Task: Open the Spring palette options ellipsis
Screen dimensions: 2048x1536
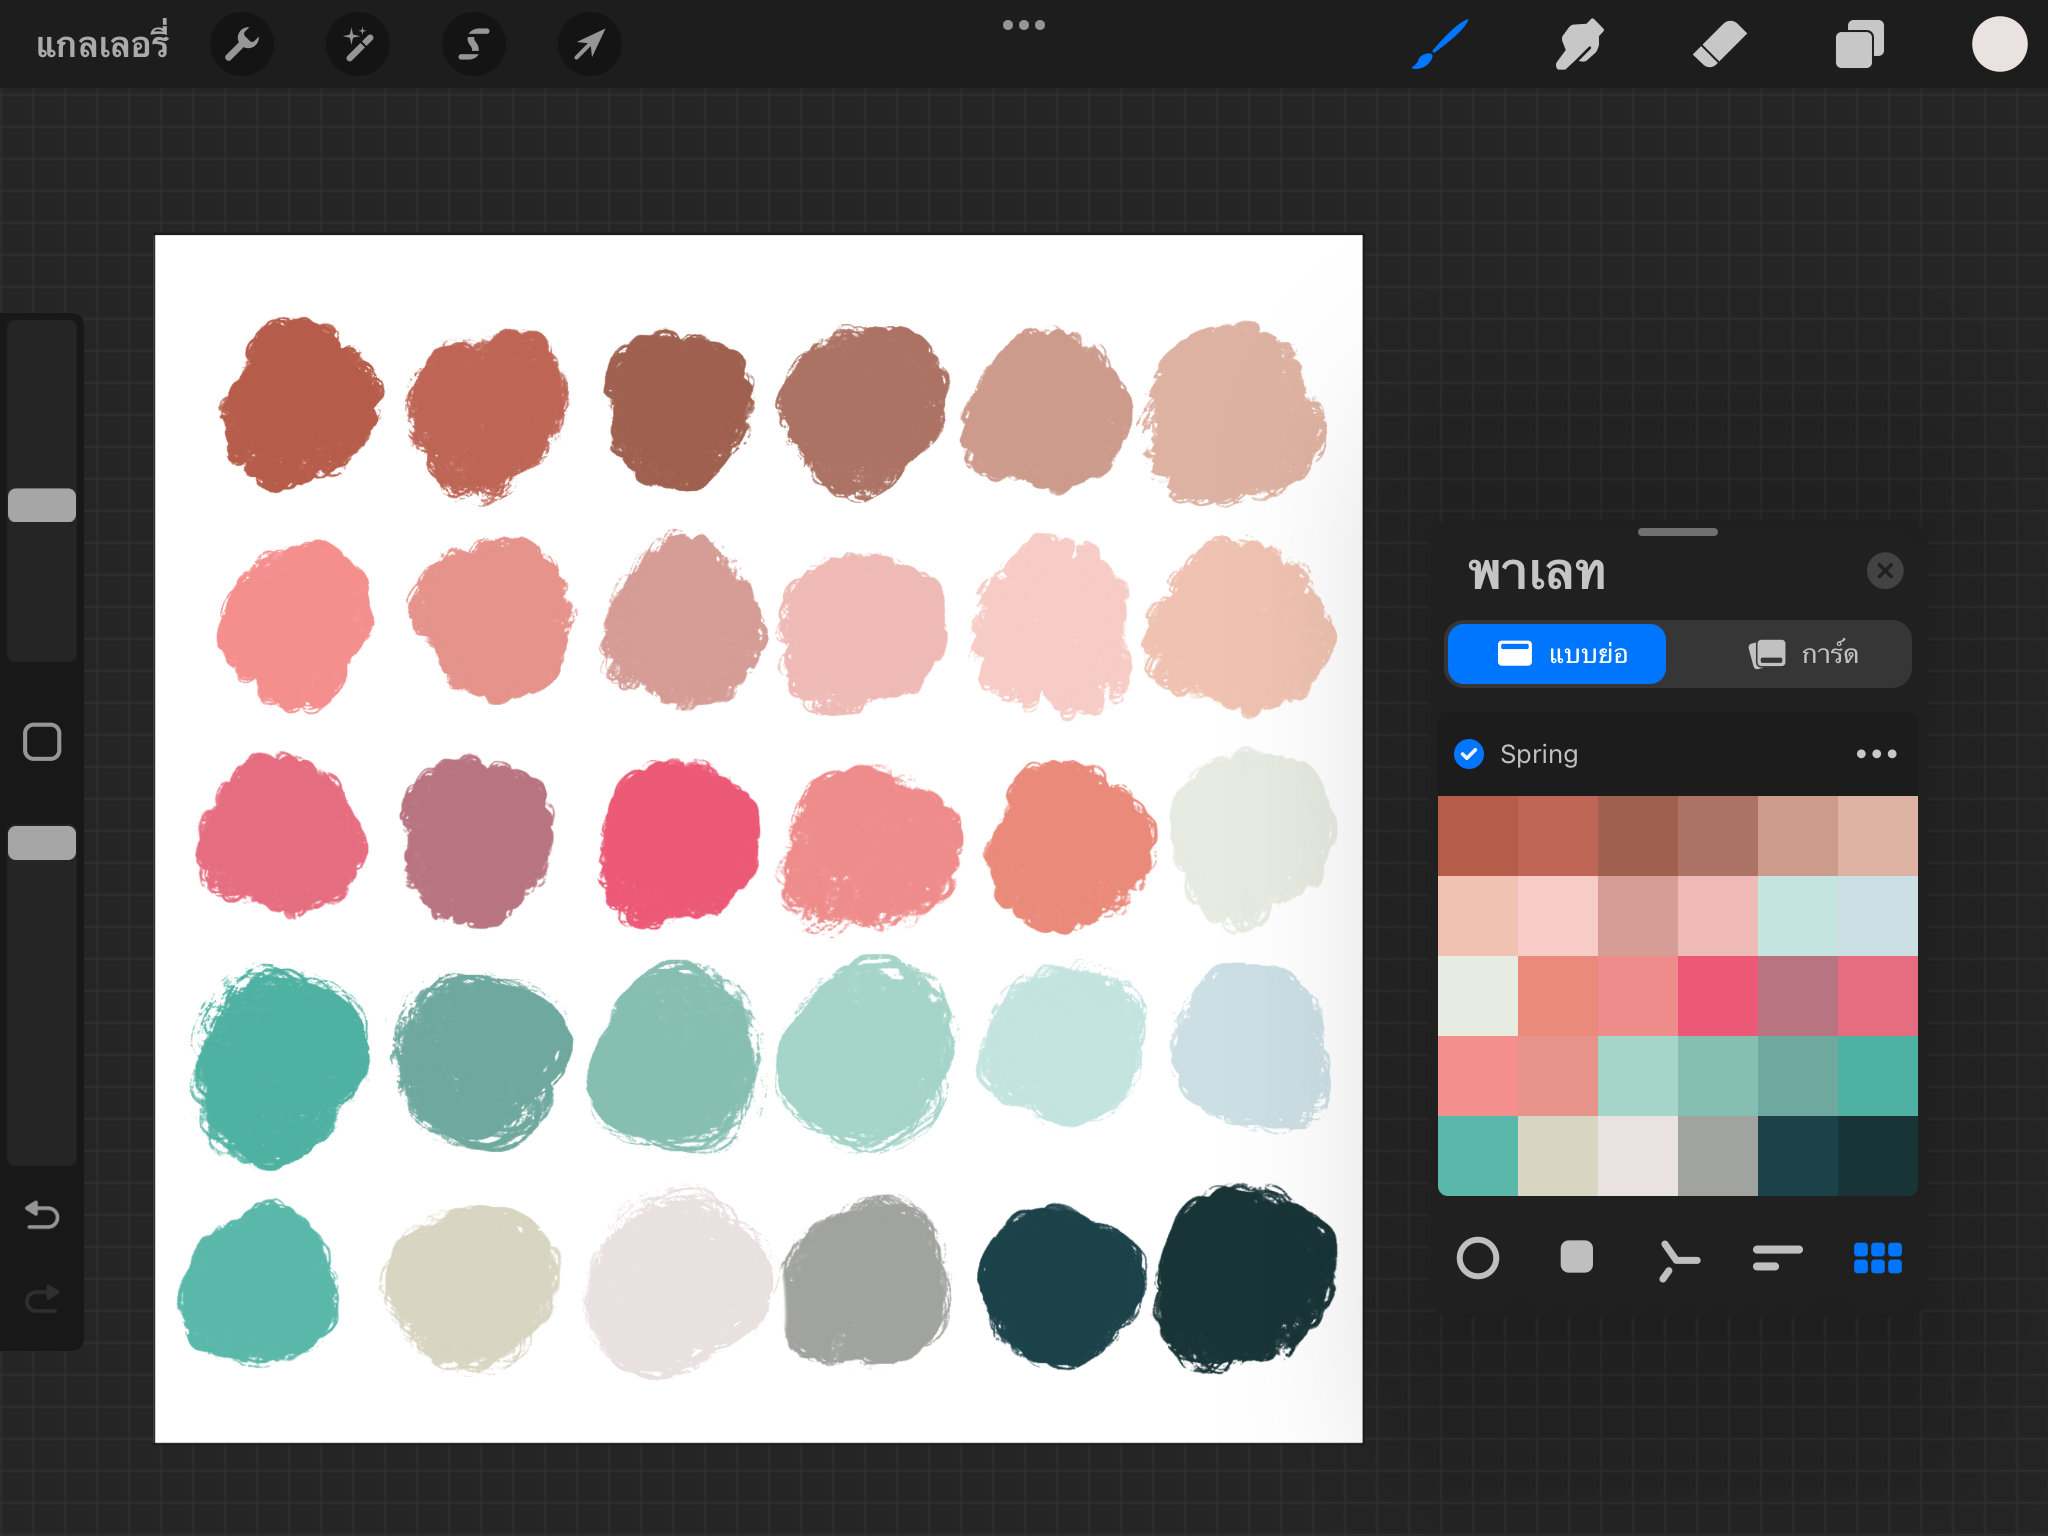Action: 1877,753
